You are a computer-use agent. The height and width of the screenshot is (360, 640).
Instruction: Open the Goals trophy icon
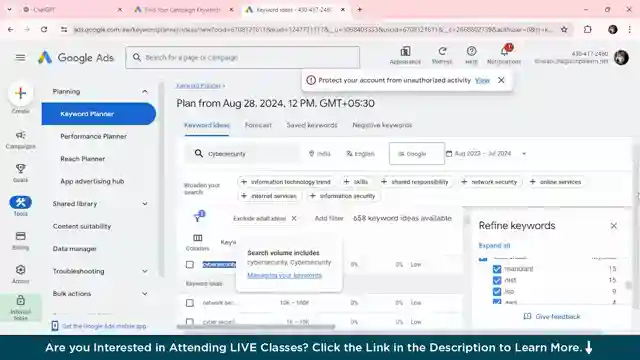click(x=20, y=169)
